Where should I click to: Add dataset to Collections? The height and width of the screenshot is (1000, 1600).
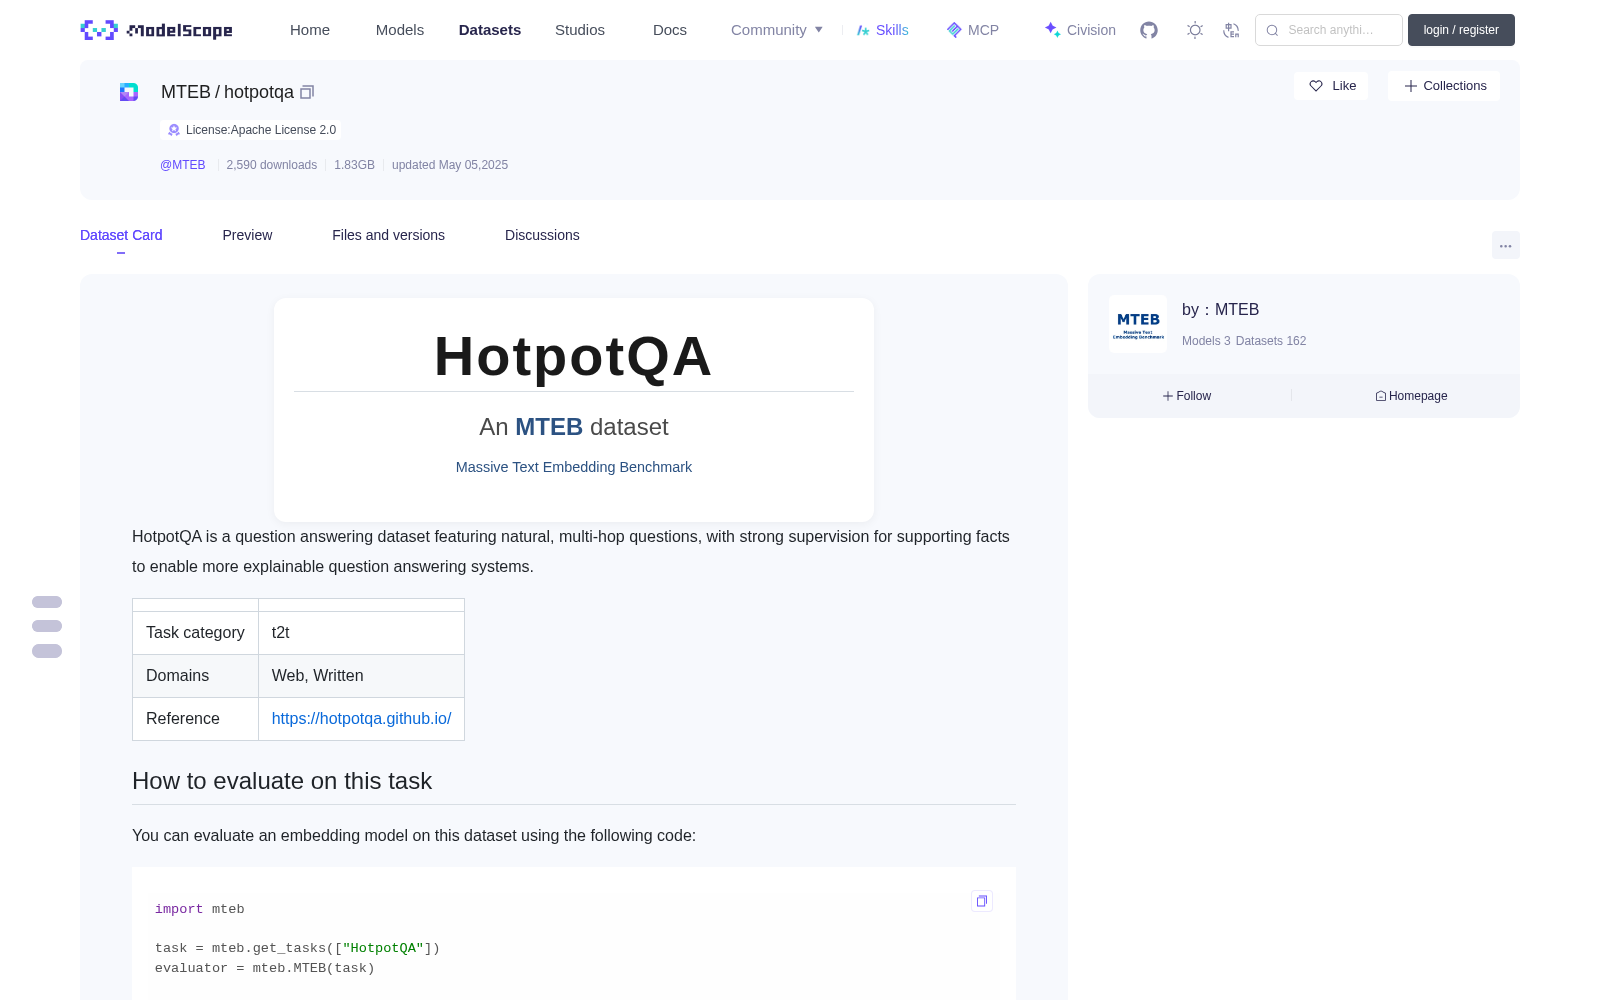click(1445, 86)
